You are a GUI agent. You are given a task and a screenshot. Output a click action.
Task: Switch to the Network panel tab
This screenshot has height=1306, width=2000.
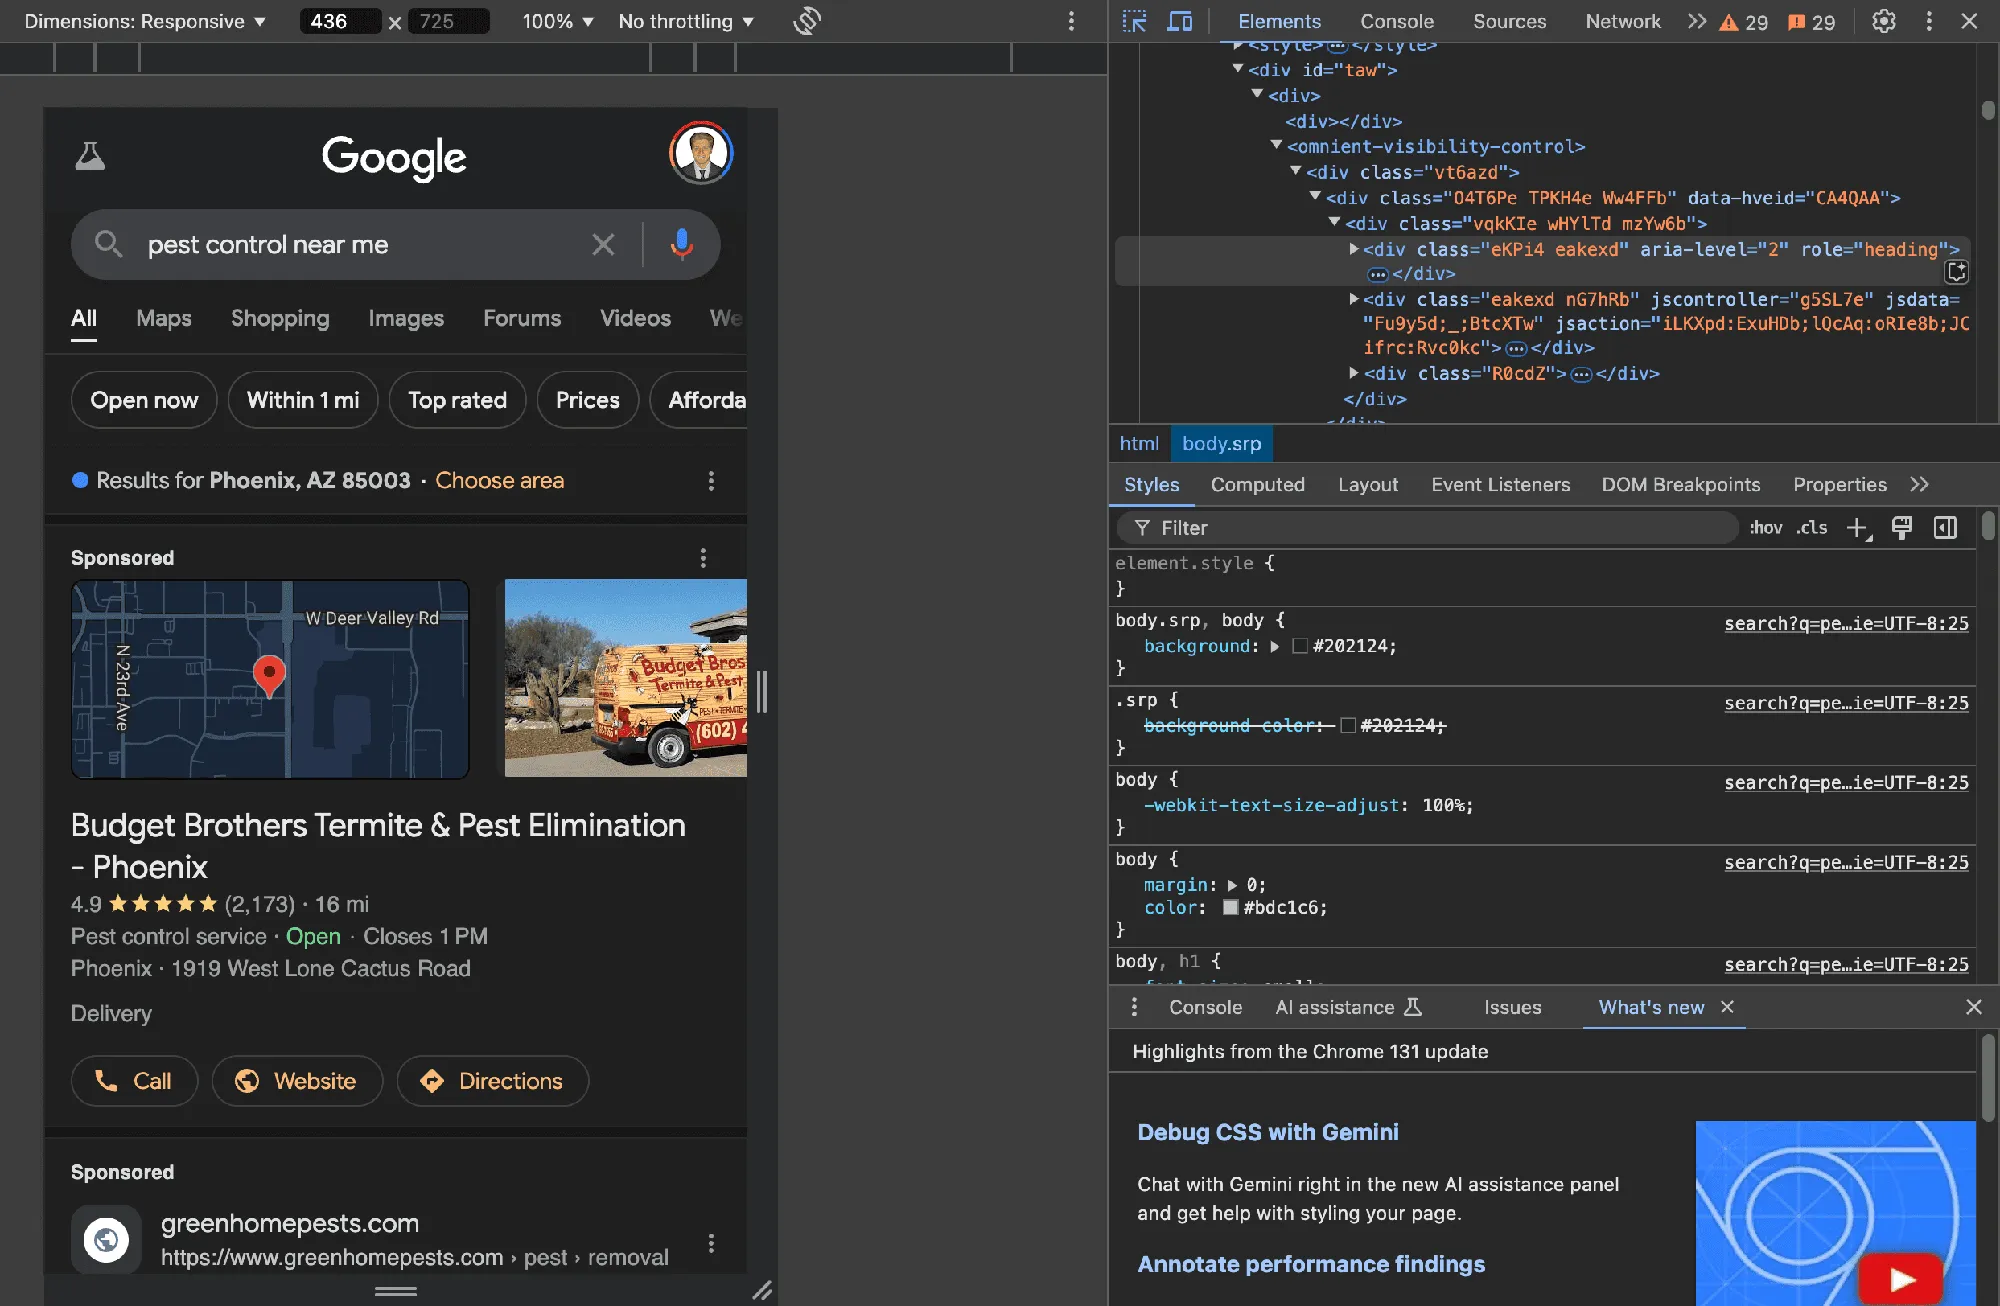coord(1622,21)
